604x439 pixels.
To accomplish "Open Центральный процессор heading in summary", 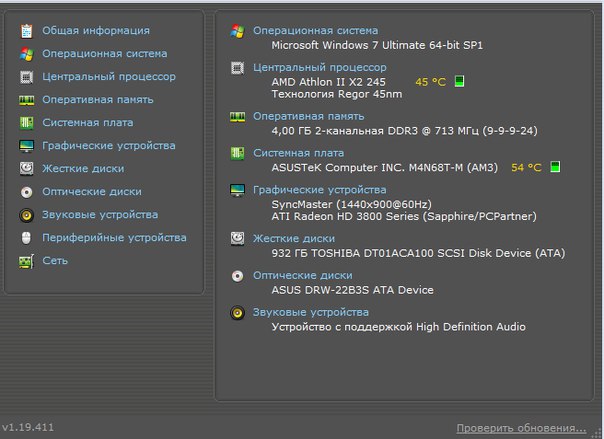I will point(320,67).
